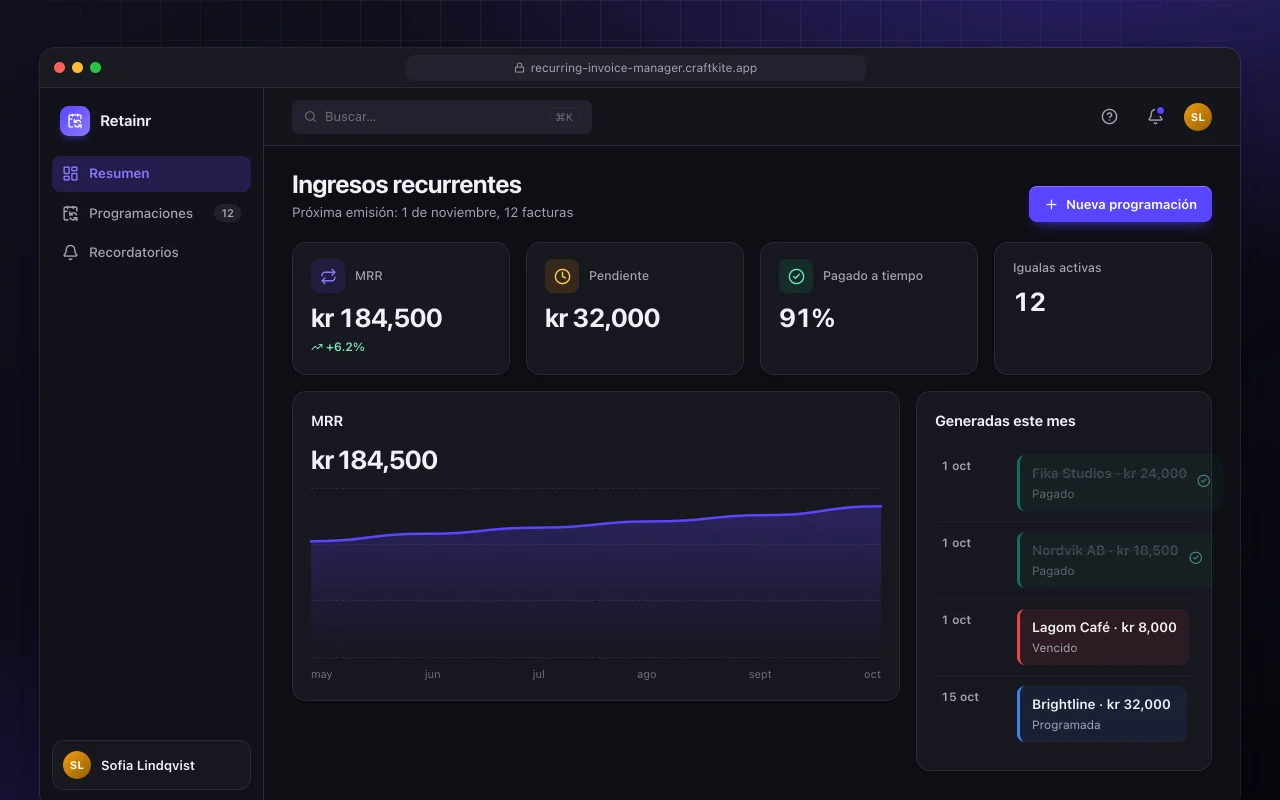Viewport: 1280px width, 800px height.
Task: Go to the Resumen section
Action: coord(151,174)
